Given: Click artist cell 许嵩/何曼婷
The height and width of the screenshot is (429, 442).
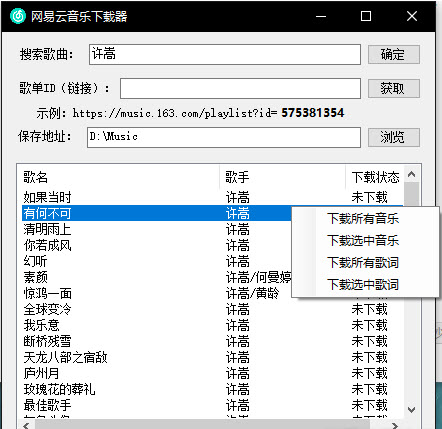Looking at the screenshot, I should [259, 277].
